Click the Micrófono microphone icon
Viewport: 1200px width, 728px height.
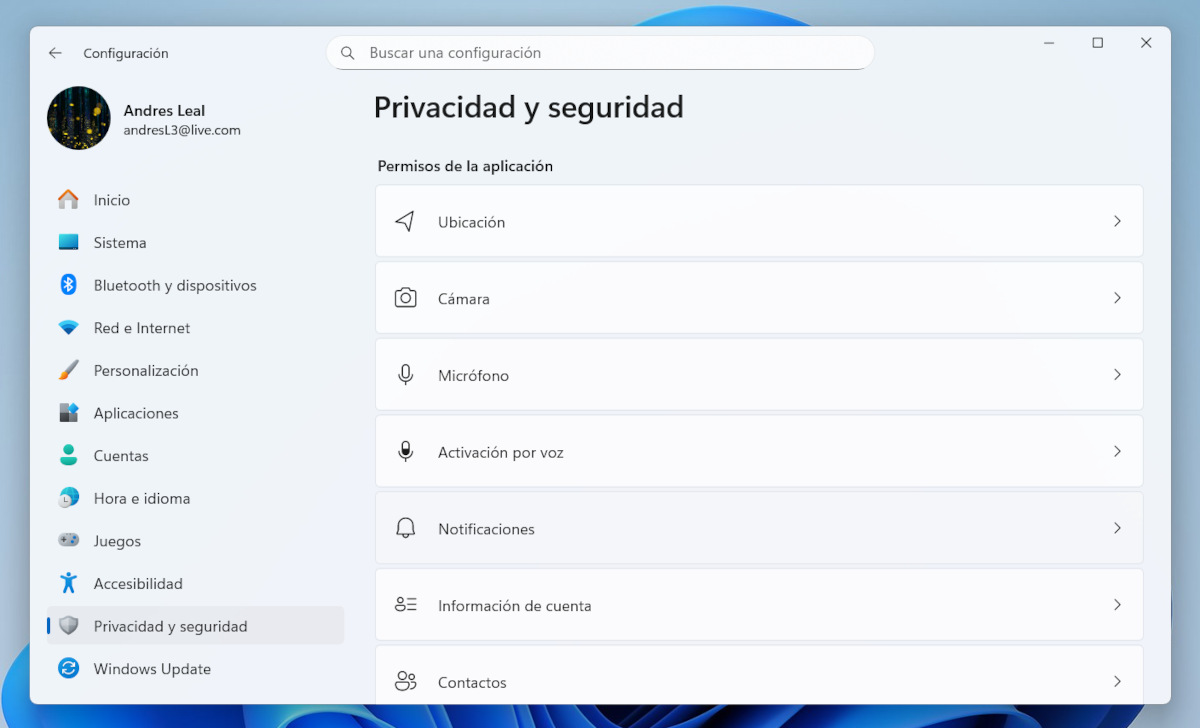(x=405, y=375)
